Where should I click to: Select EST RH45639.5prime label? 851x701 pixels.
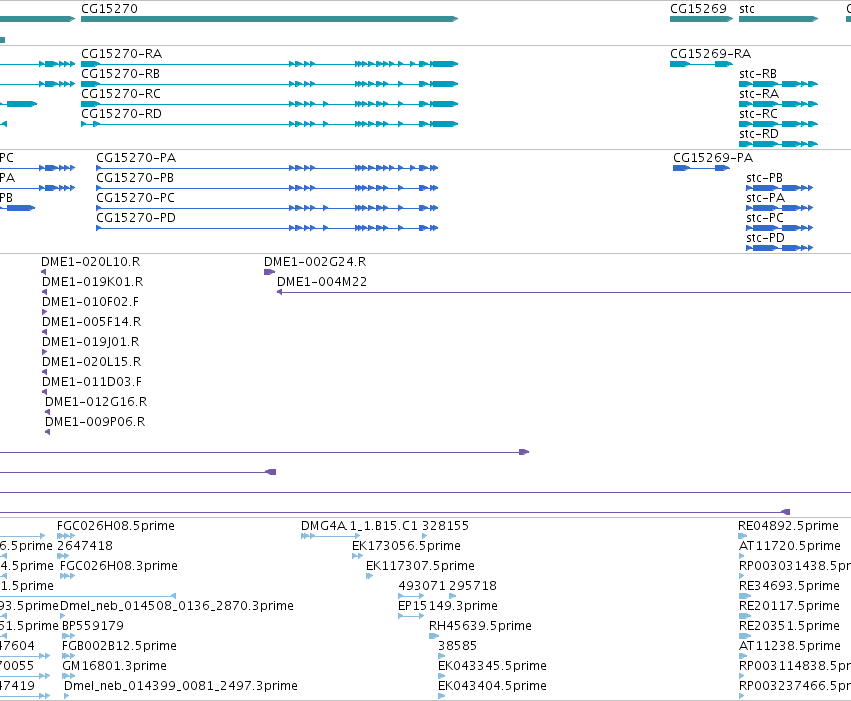point(480,627)
